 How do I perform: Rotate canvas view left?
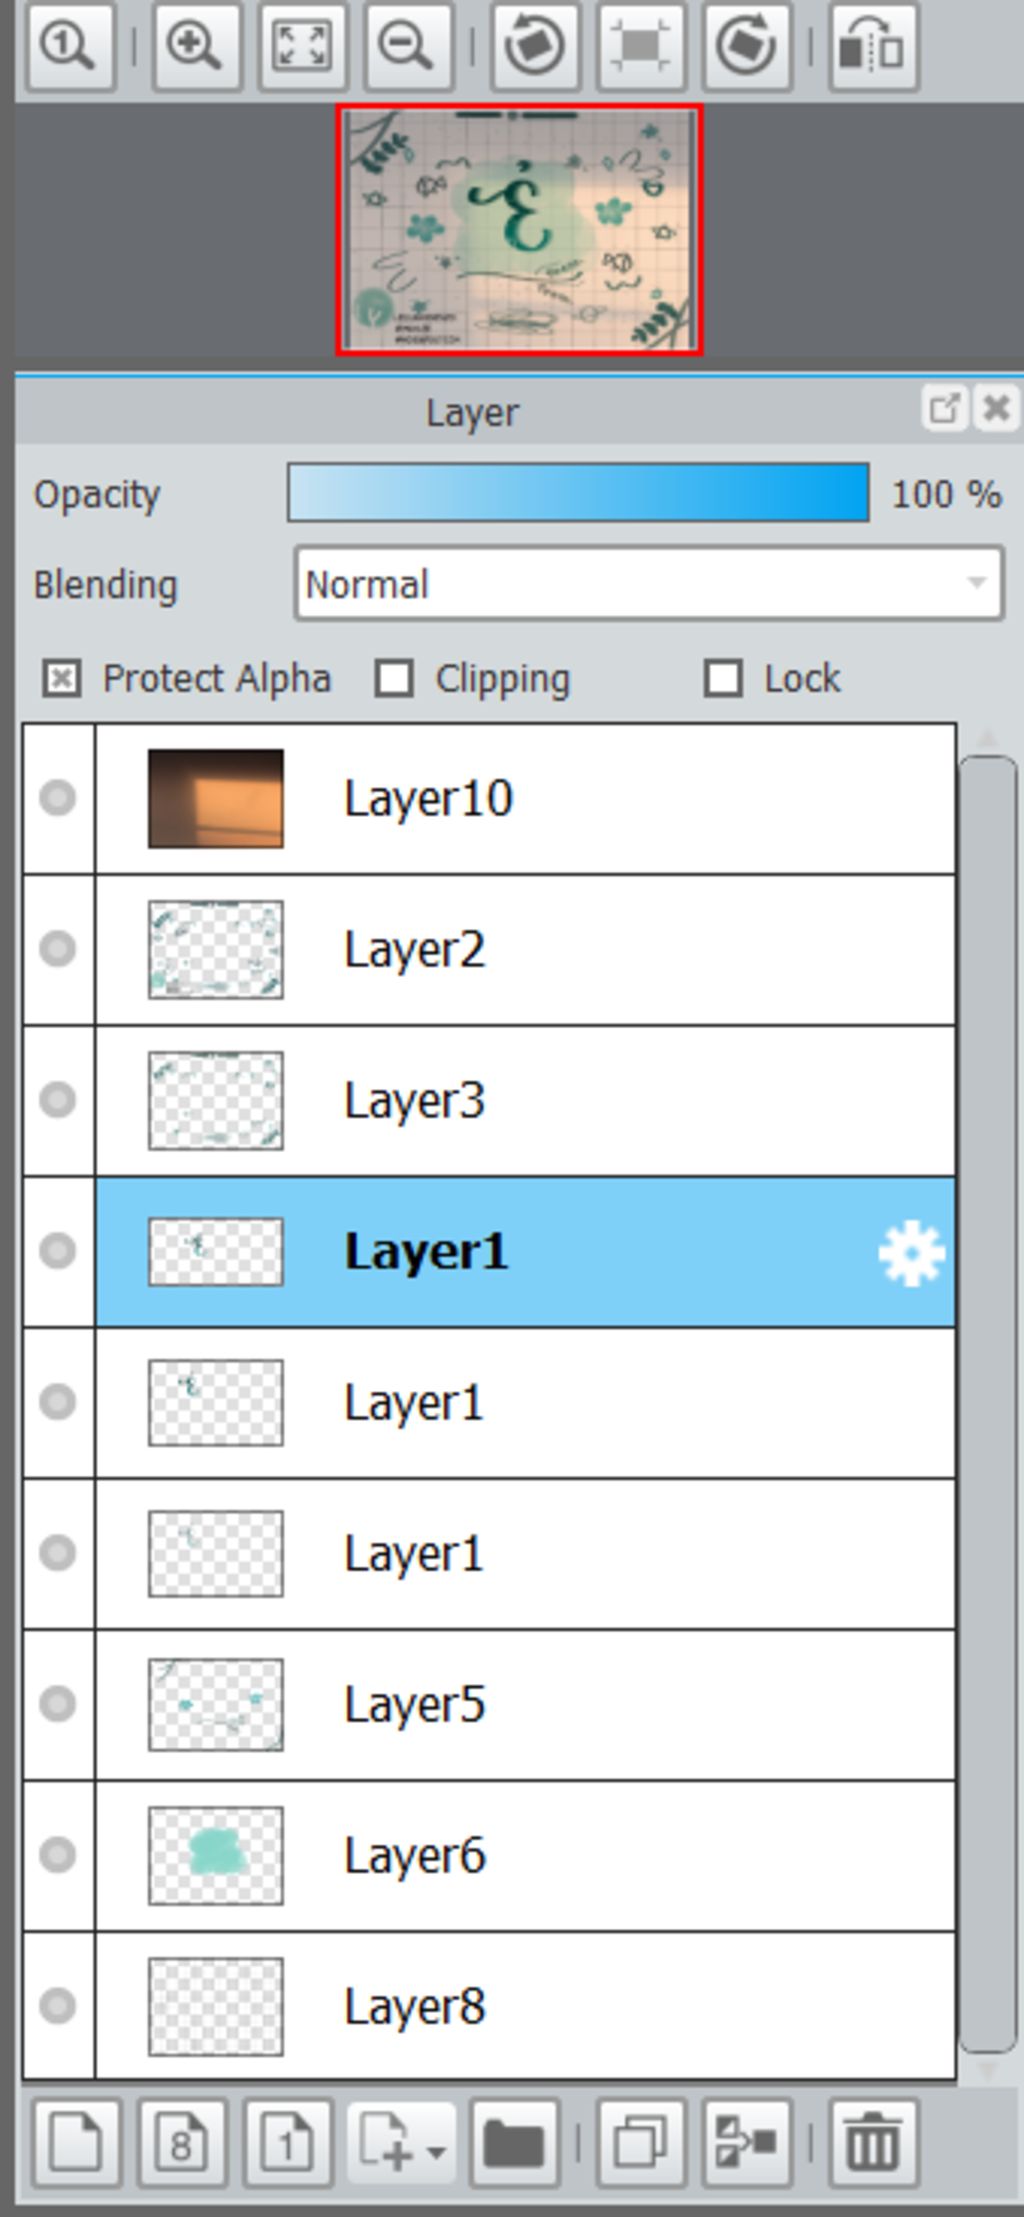[x=534, y=46]
